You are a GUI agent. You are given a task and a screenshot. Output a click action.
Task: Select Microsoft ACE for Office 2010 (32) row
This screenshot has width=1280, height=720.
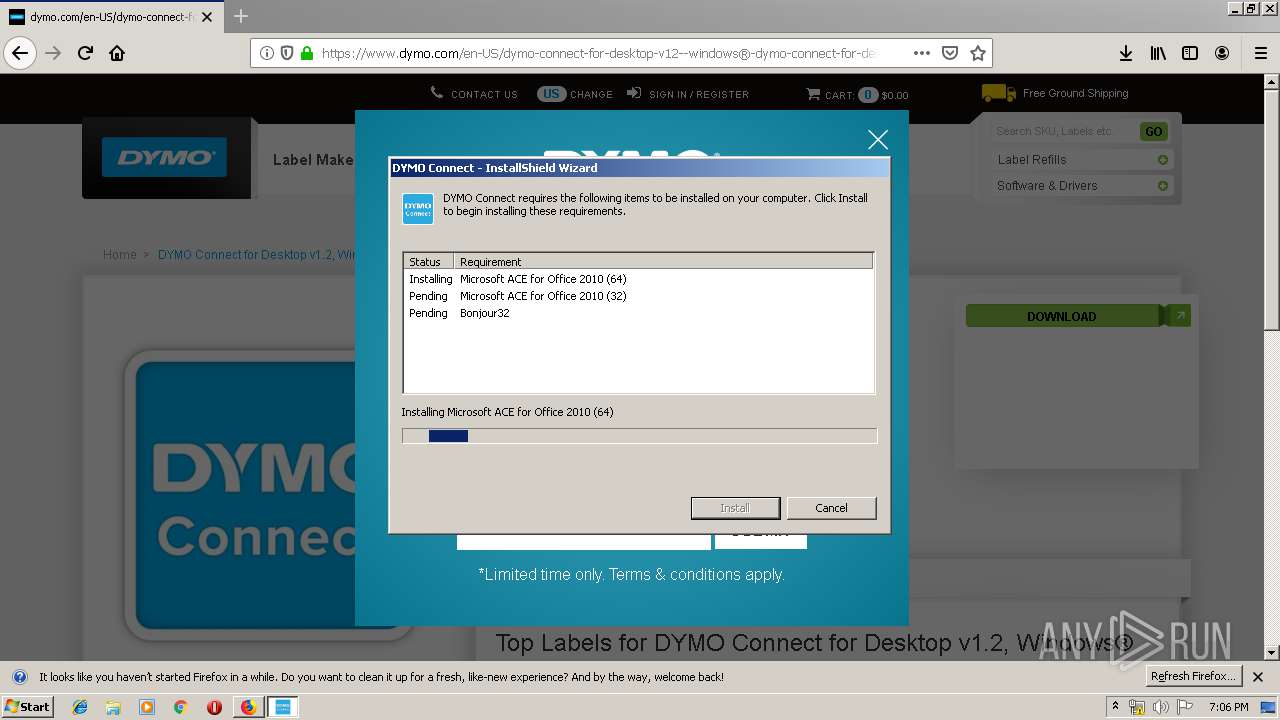[x=638, y=296]
